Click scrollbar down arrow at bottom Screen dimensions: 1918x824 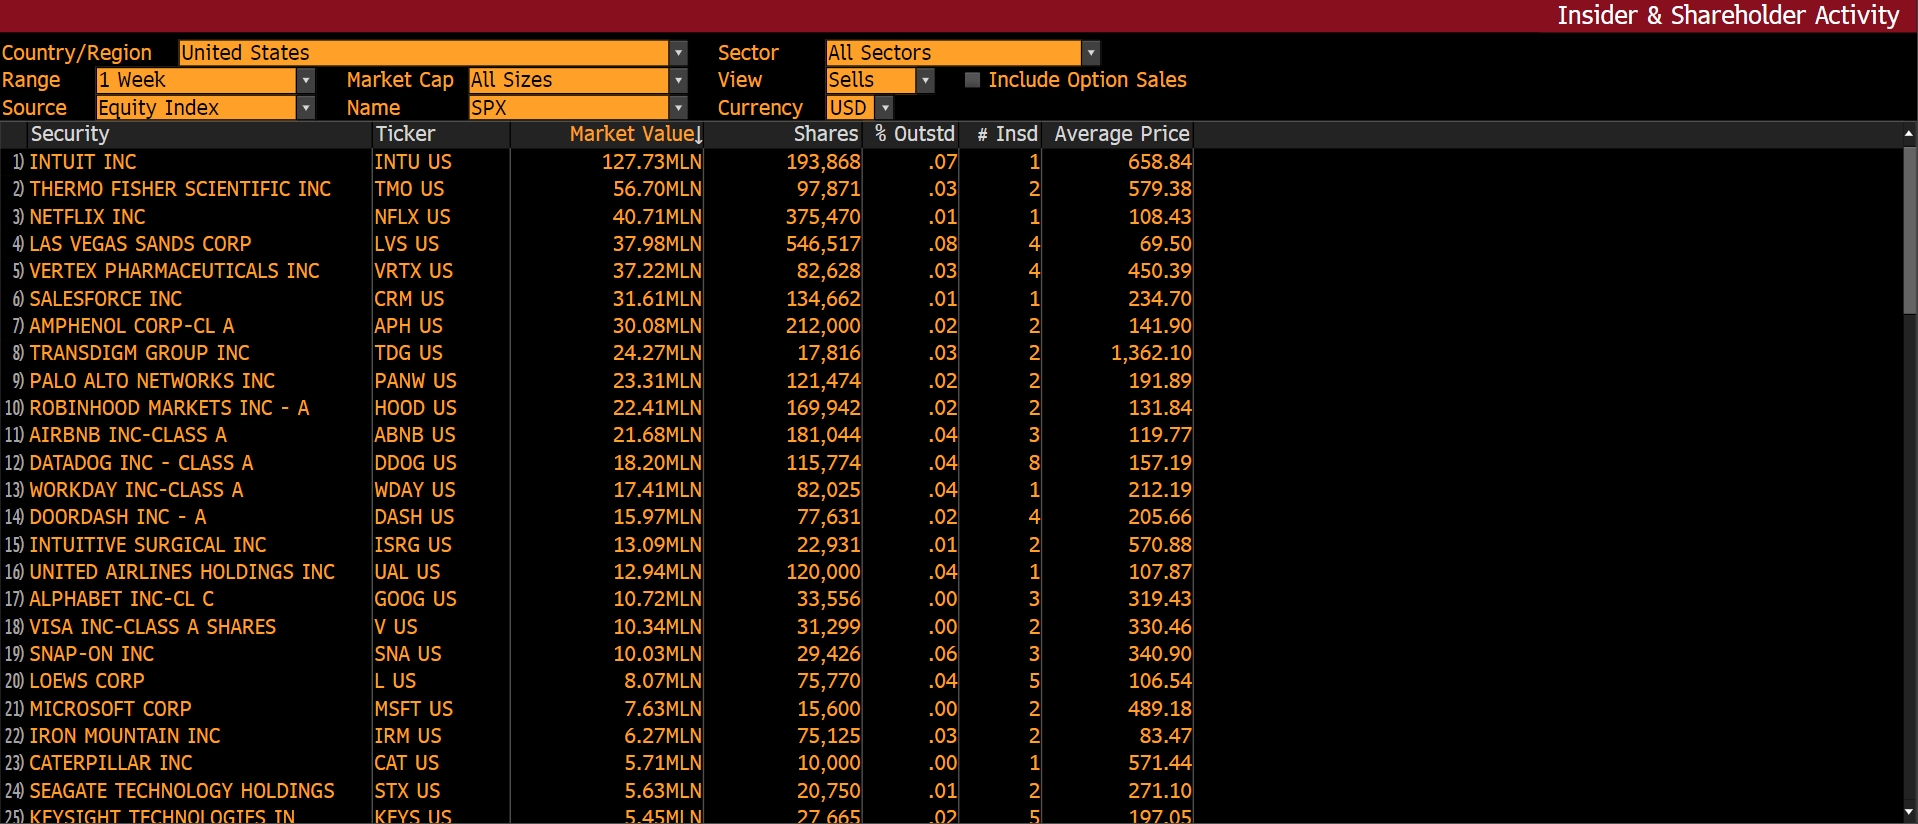(x=1909, y=813)
